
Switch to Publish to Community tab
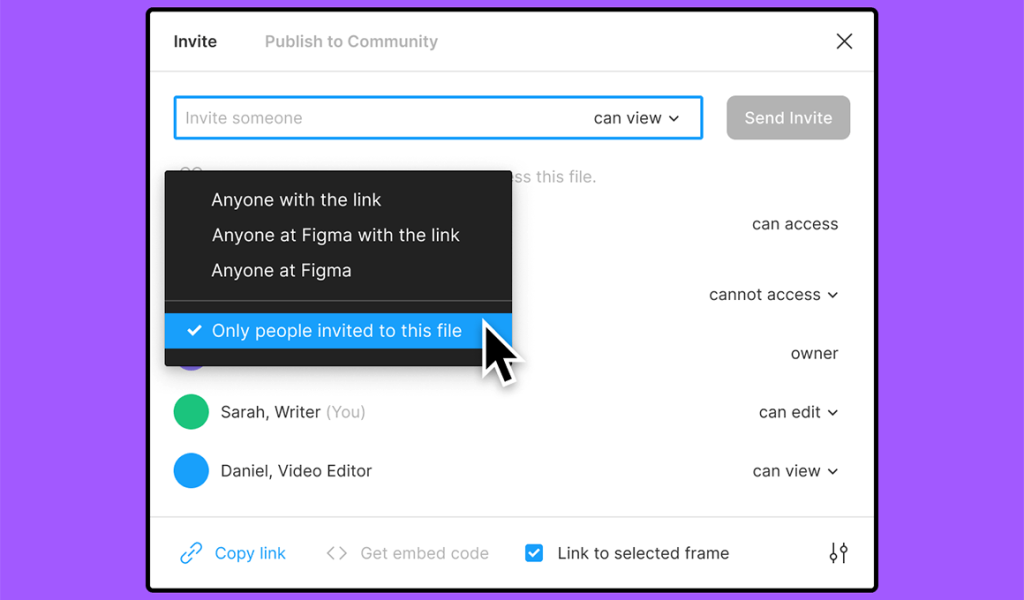click(x=351, y=41)
